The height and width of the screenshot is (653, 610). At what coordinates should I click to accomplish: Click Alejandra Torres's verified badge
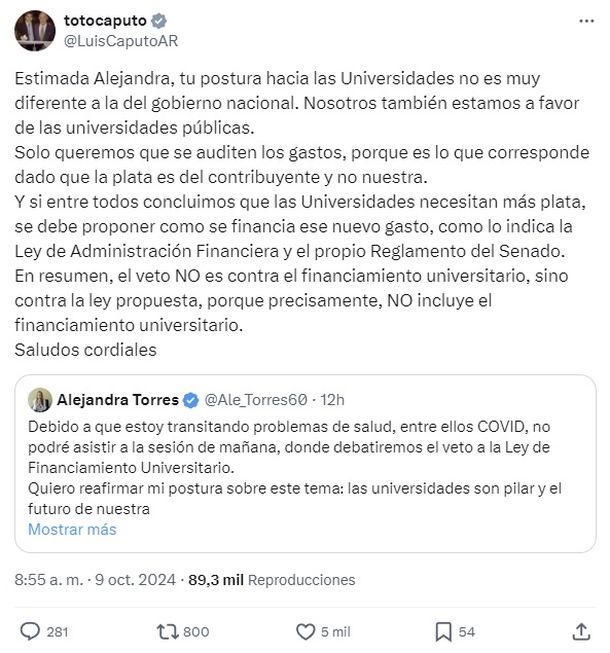click(189, 400)
